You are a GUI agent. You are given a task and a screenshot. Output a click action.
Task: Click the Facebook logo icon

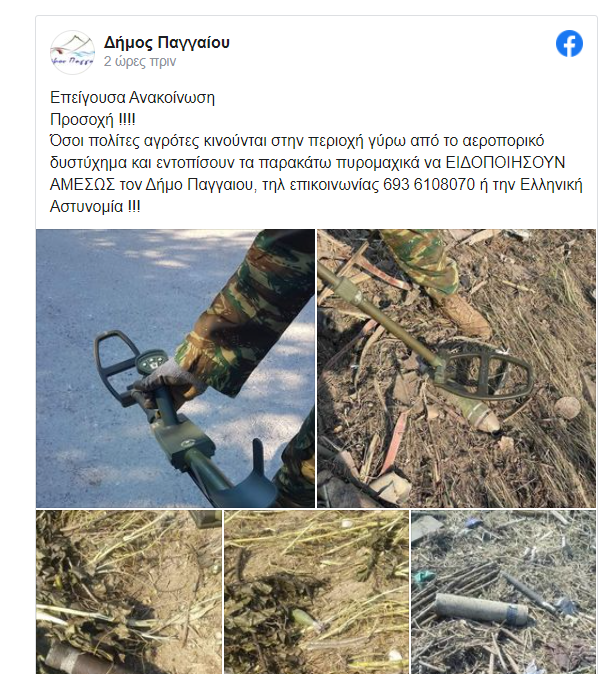(569, 43)
